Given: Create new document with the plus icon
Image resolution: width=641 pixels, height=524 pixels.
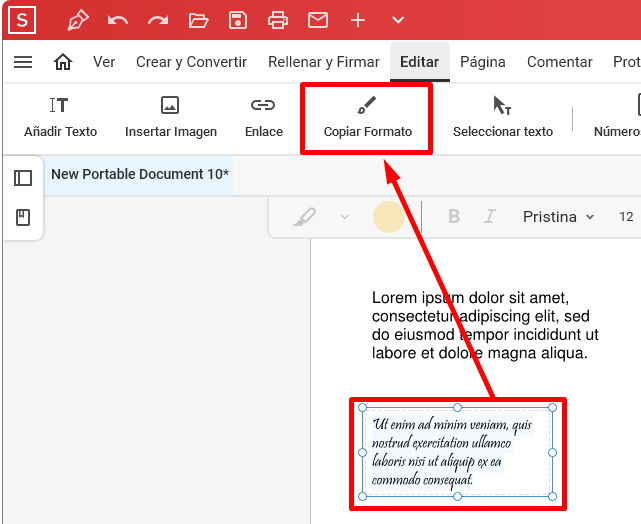Looking at the screenshot, I should (358, 20).
